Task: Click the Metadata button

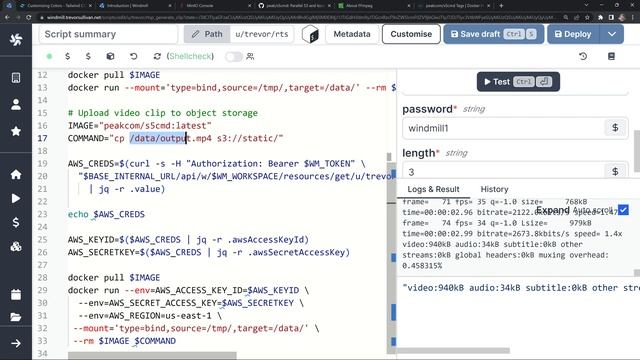Action: point(352,34)
